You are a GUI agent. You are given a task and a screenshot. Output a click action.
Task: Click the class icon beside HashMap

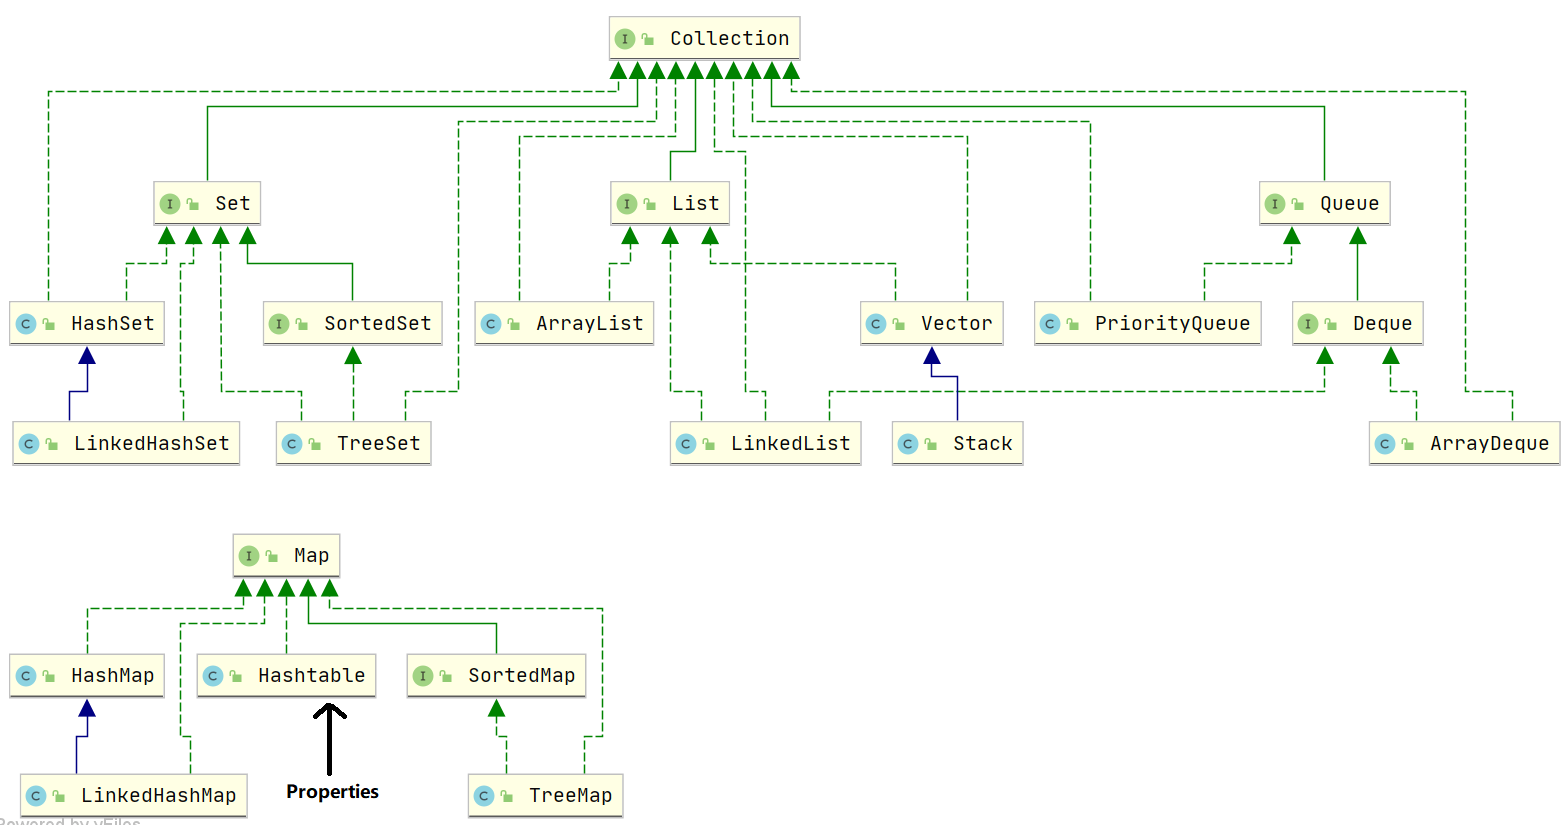26,676
